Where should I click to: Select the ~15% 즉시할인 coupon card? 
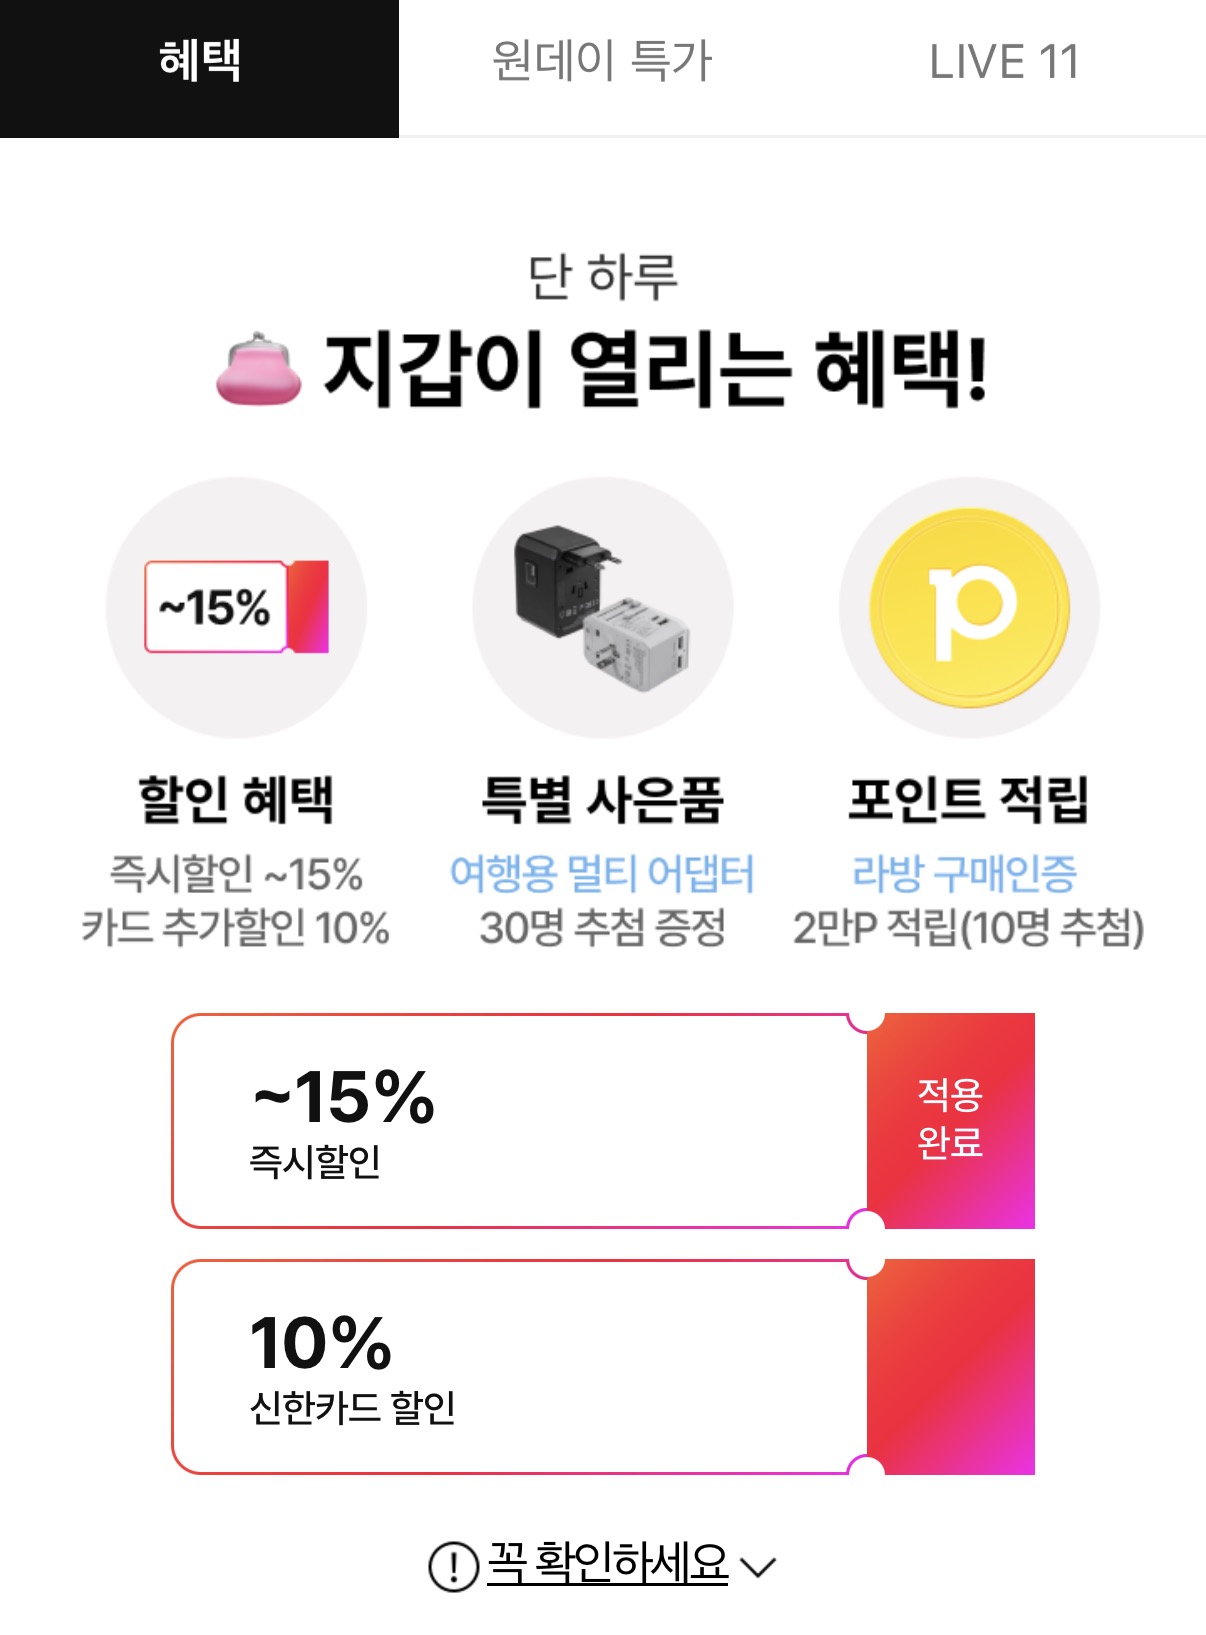[x=518, y=1121]
